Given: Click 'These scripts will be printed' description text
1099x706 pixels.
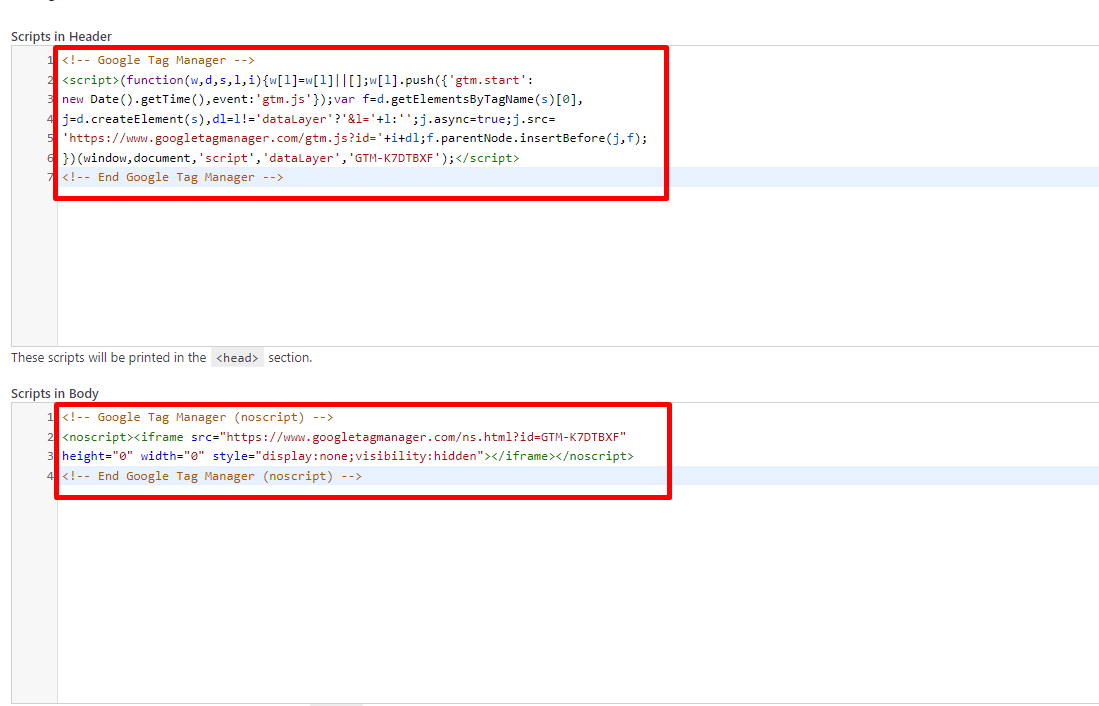Looking at the screenshot, I should 108,358.
